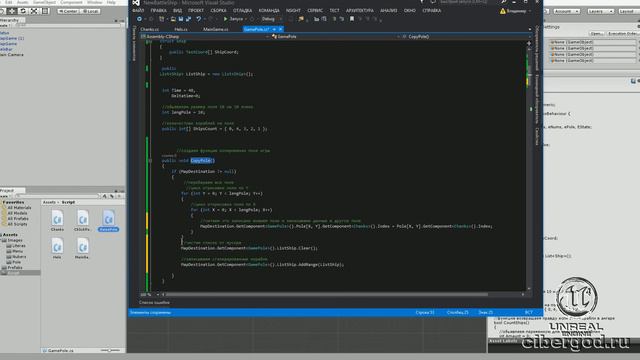Image resolution: width=640 pixels, height=360 pixels.
Task: Open the ОТЛАДКА menu in Visual Studio
Action: click(x=242, y=11)
